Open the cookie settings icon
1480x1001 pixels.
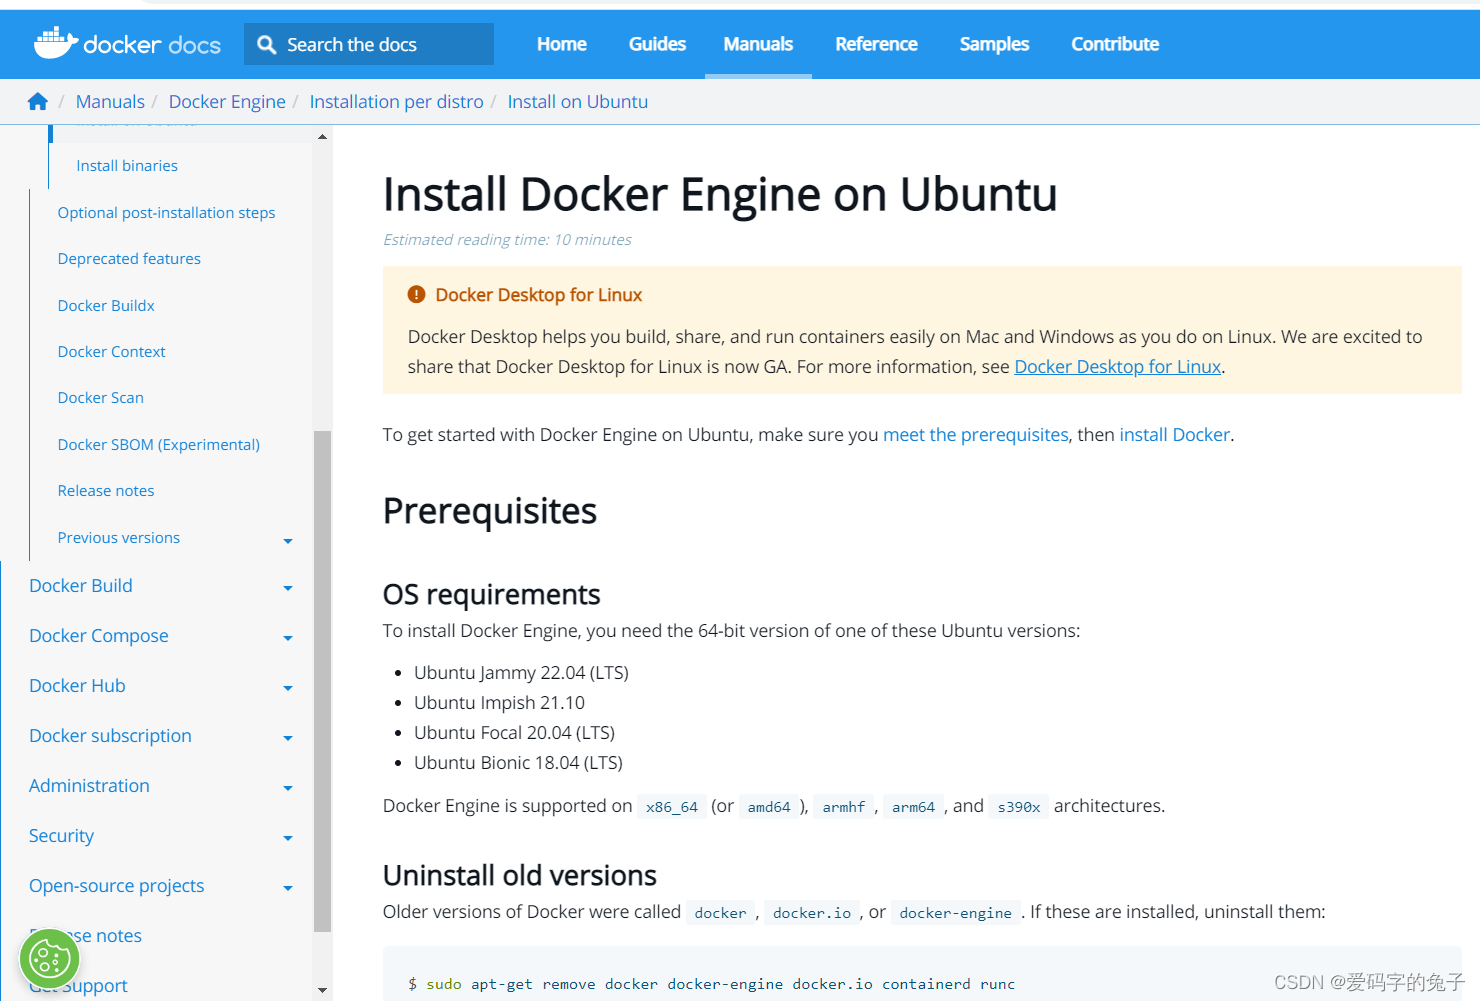[49, 959]
